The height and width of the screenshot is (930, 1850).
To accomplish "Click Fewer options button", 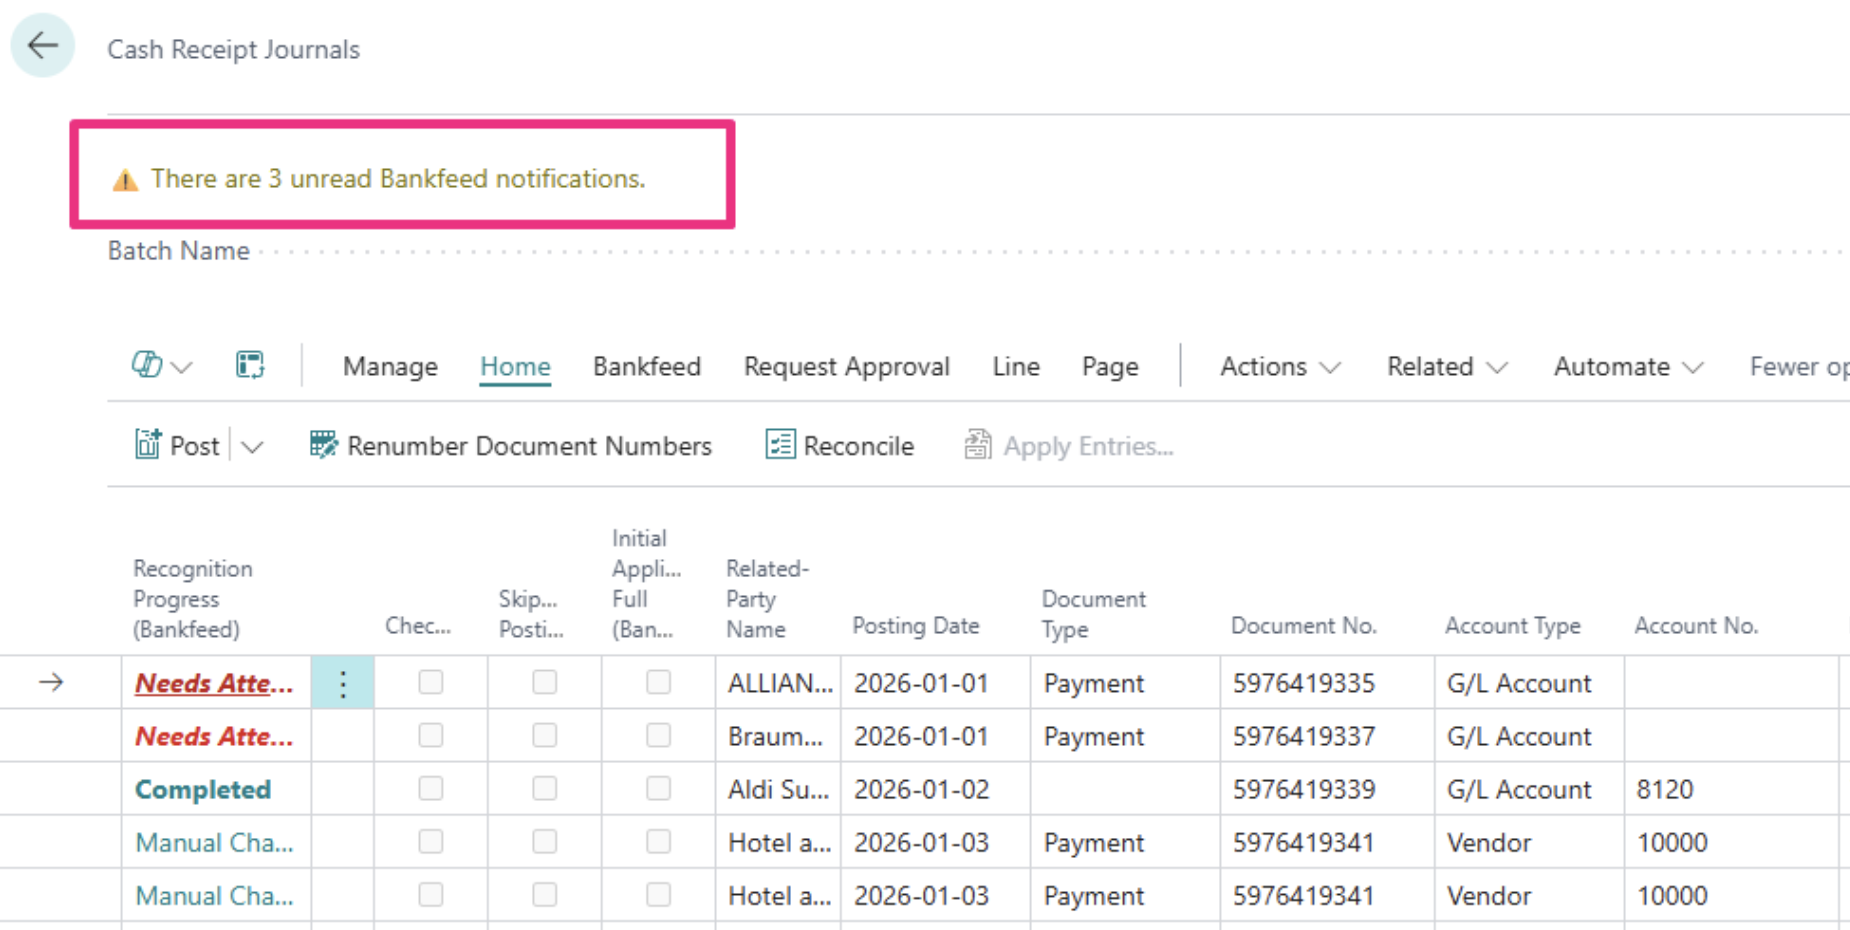I will click(x=1799, y=367).
